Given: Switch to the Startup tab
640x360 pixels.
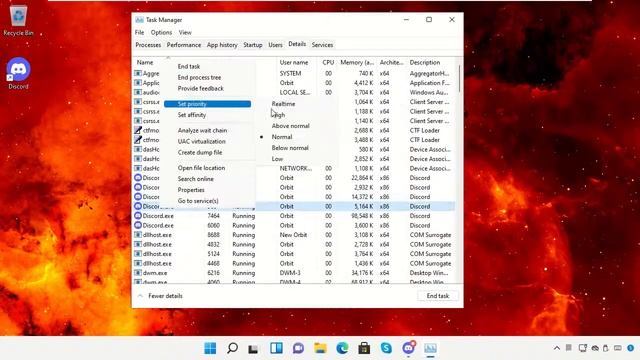Looking at the screenshot, I should tap(253, 45).
